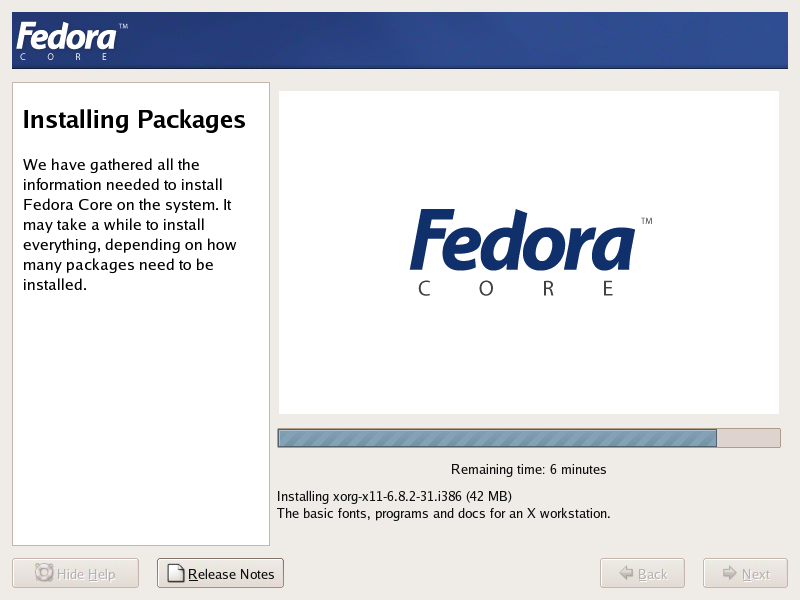Viewport: 800px width, 600px height.
Task: Click the X workstation package description line
Action: [443, 513]
